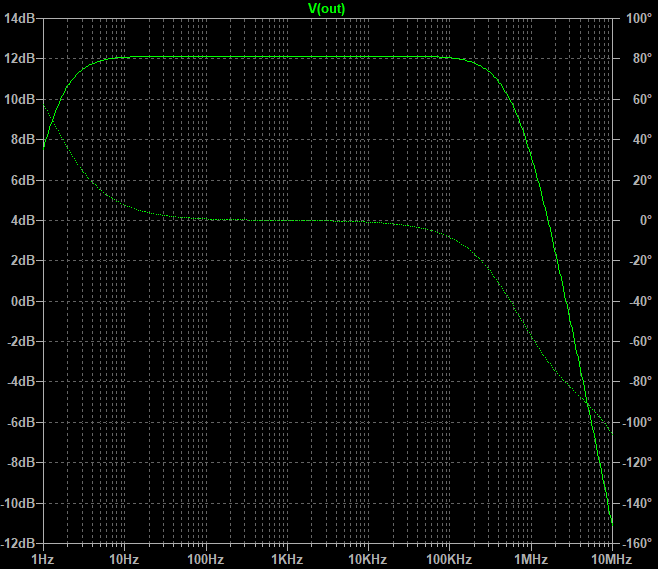Click the 100° phase axis label
658x569 pixels.
coord(639,18)
